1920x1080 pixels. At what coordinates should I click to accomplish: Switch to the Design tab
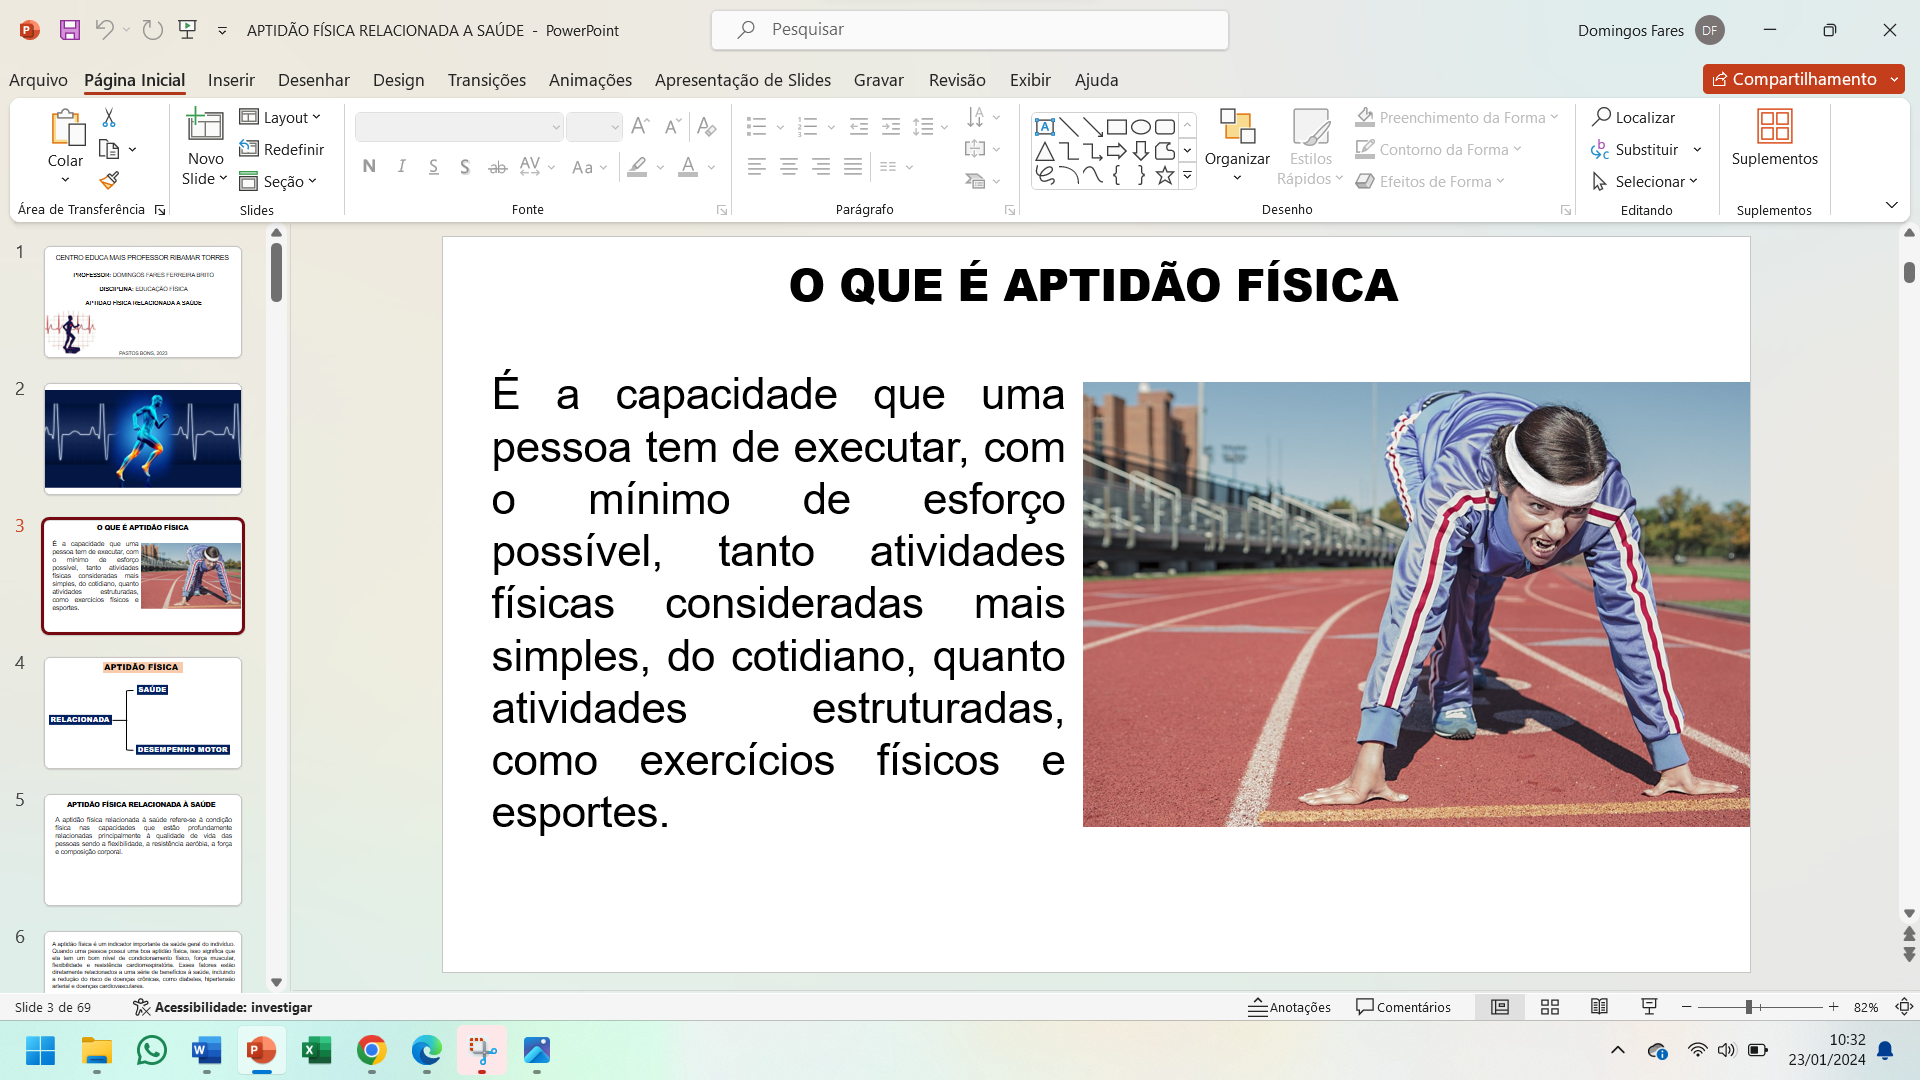(x=399, y=80)
